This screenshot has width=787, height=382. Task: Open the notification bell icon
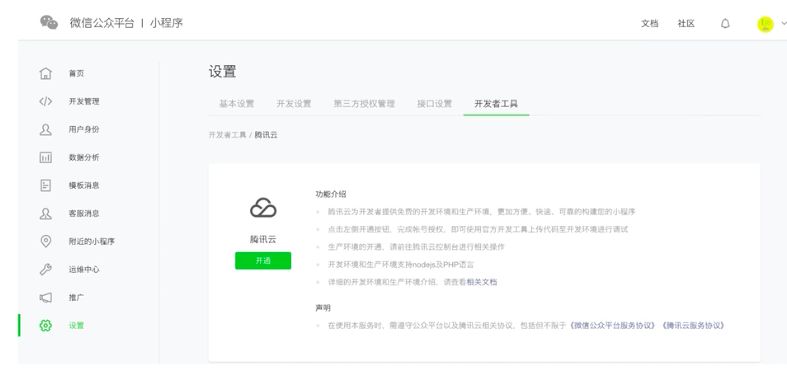(x=725, y=24)
